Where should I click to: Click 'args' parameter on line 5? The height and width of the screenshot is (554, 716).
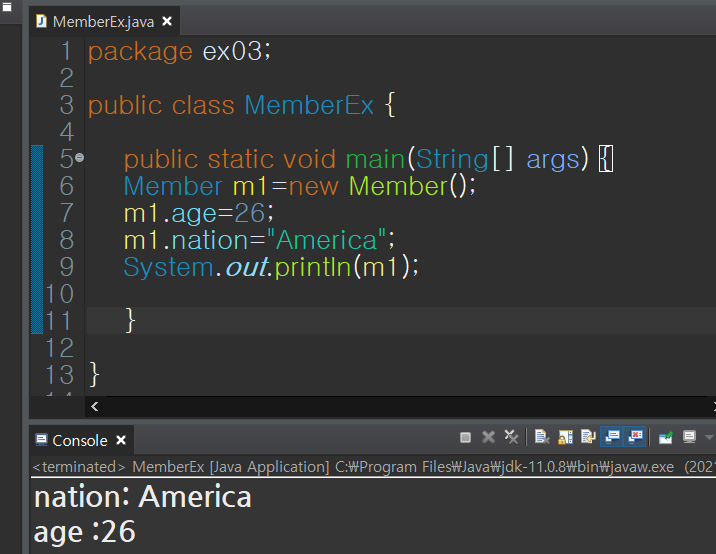click(553, 160)
